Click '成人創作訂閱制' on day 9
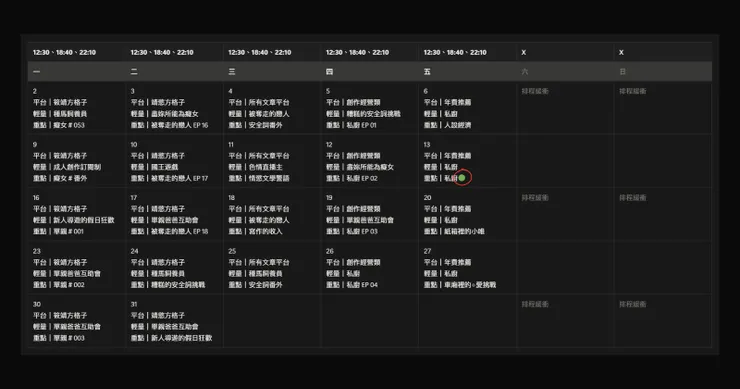The height and width of the screenshot is (389, 740). click(x=77, y=167)
